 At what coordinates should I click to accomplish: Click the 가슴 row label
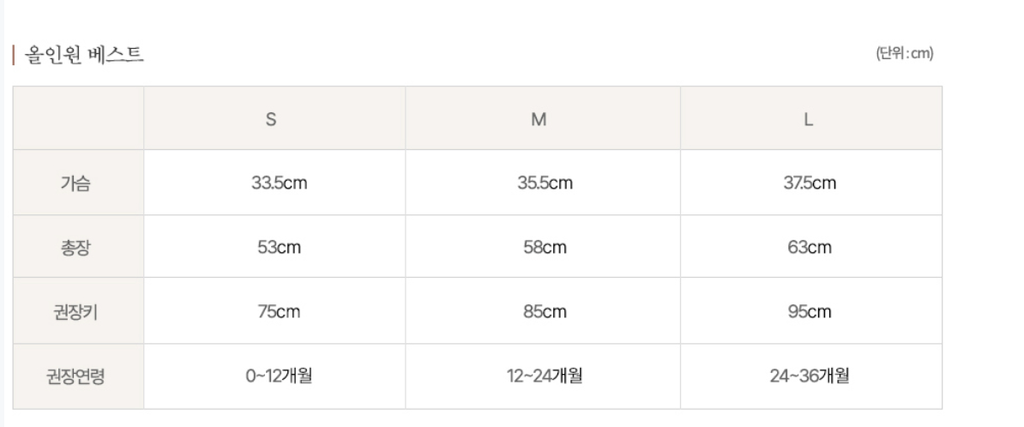coord(76,183)
